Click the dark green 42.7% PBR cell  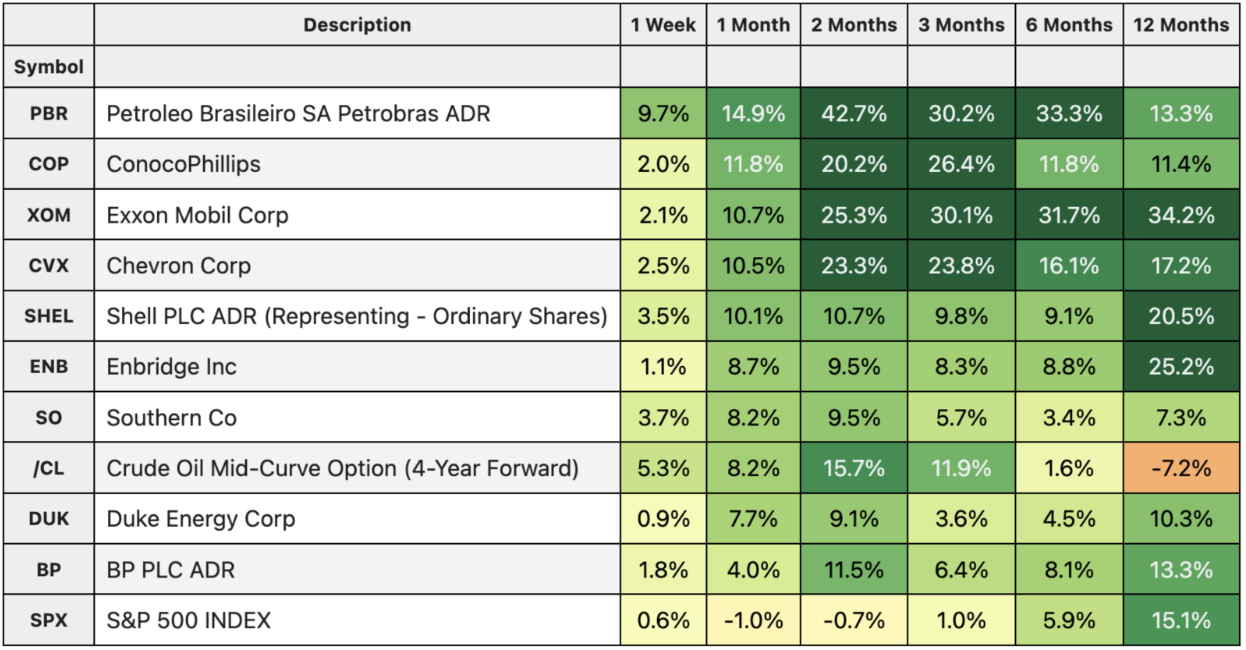click(x=854, y=114)
